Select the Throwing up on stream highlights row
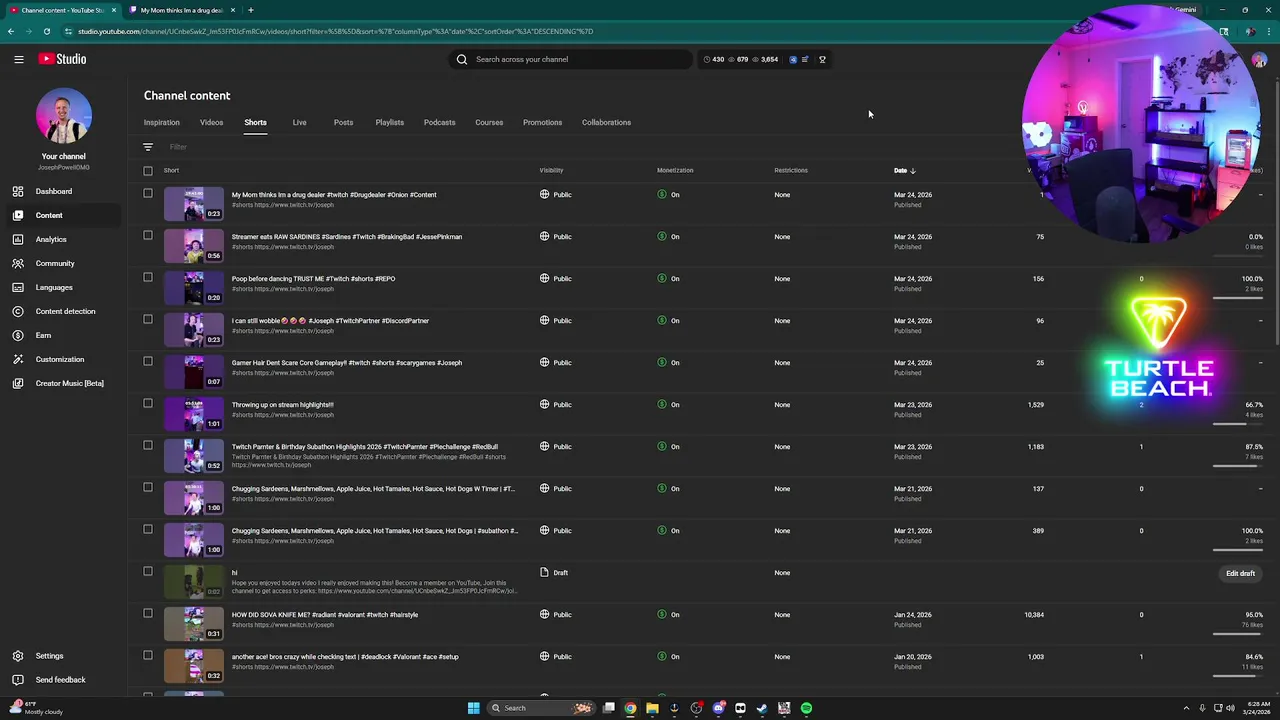Image resolution: width=1280 pixels, height=720 pixels. tap(148, 403)
